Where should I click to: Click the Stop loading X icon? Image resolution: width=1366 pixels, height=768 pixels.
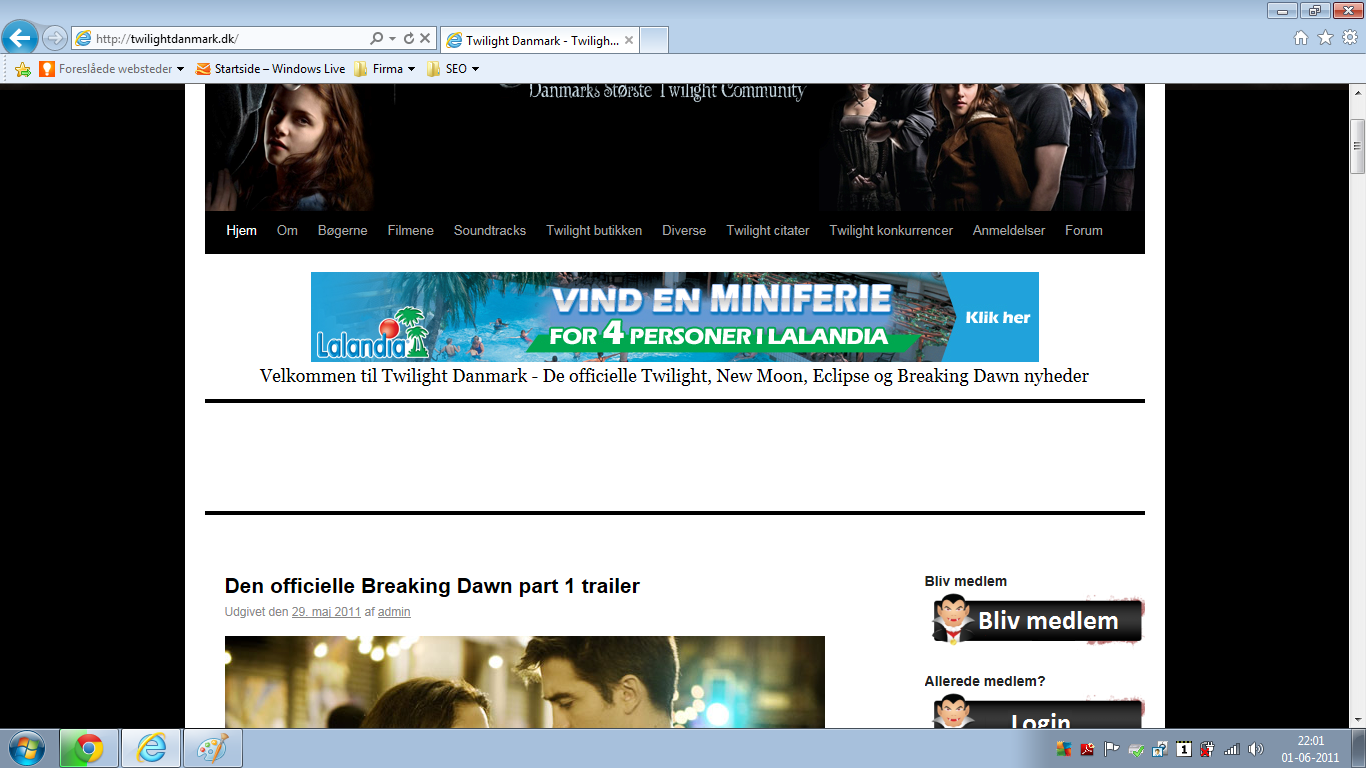pos(425,39)
